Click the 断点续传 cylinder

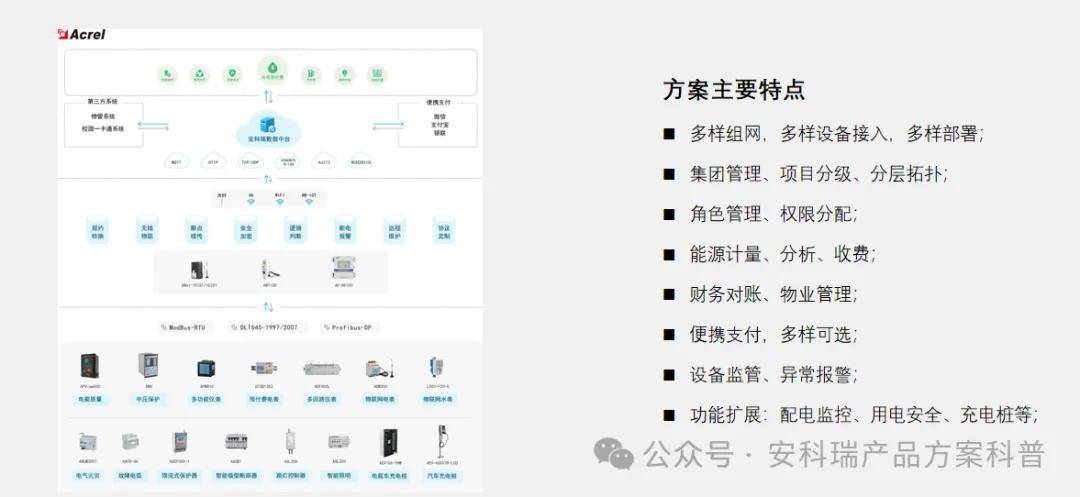click(x=196, y=230)
